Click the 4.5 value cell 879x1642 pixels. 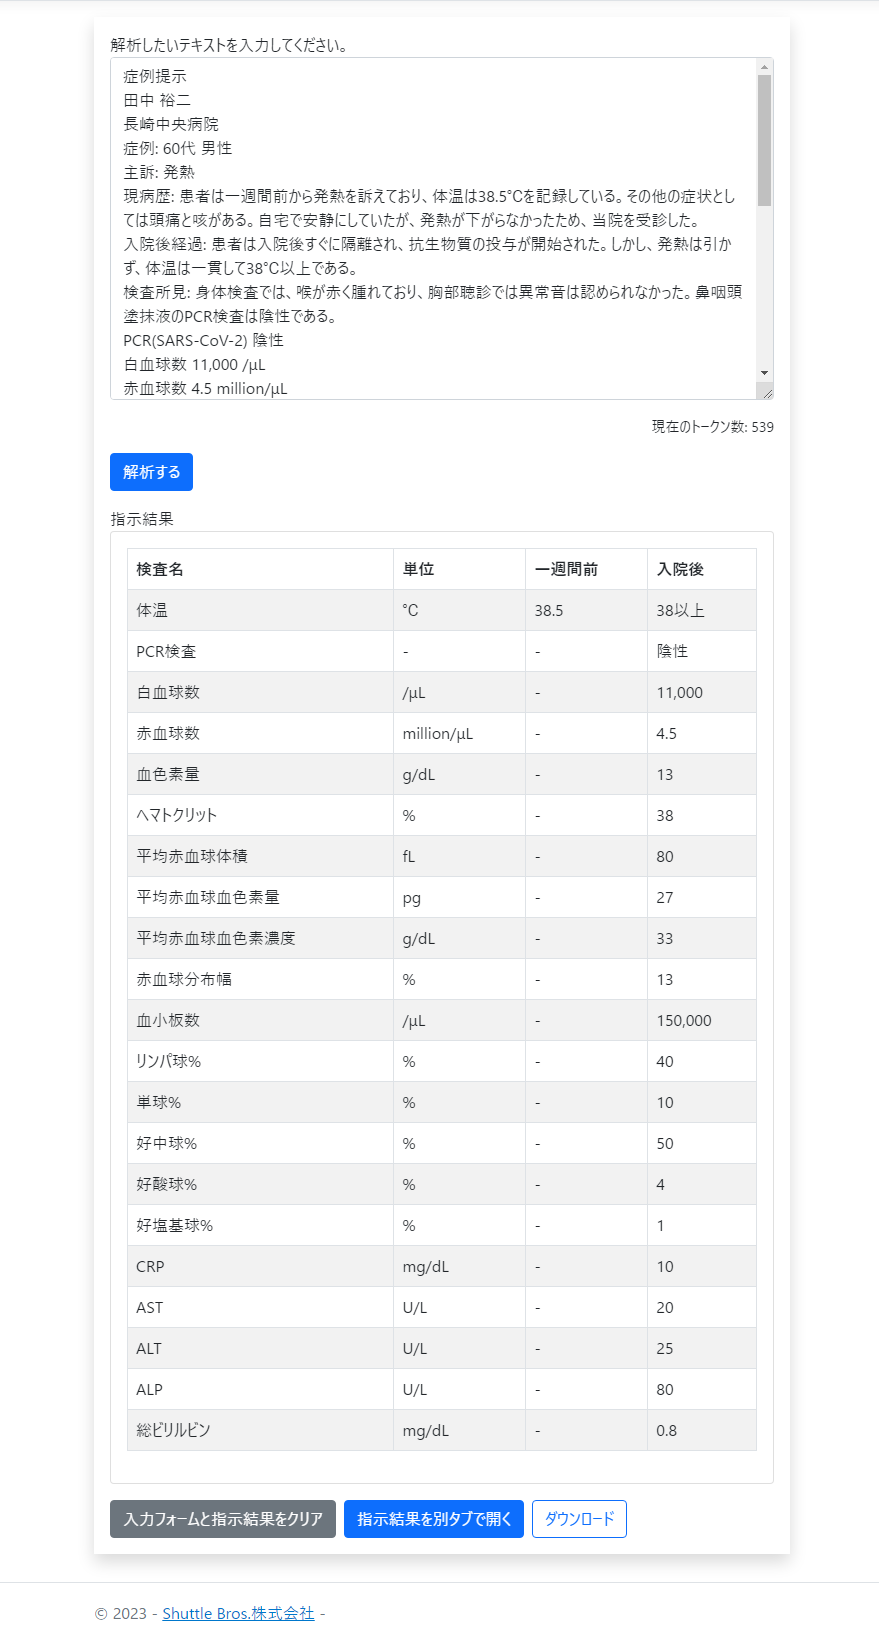pos(702,733)
